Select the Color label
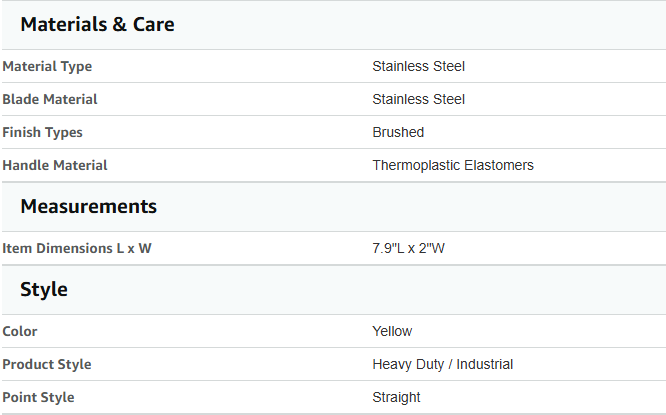This screenshot has height=415, width=666. click(20, 331)
